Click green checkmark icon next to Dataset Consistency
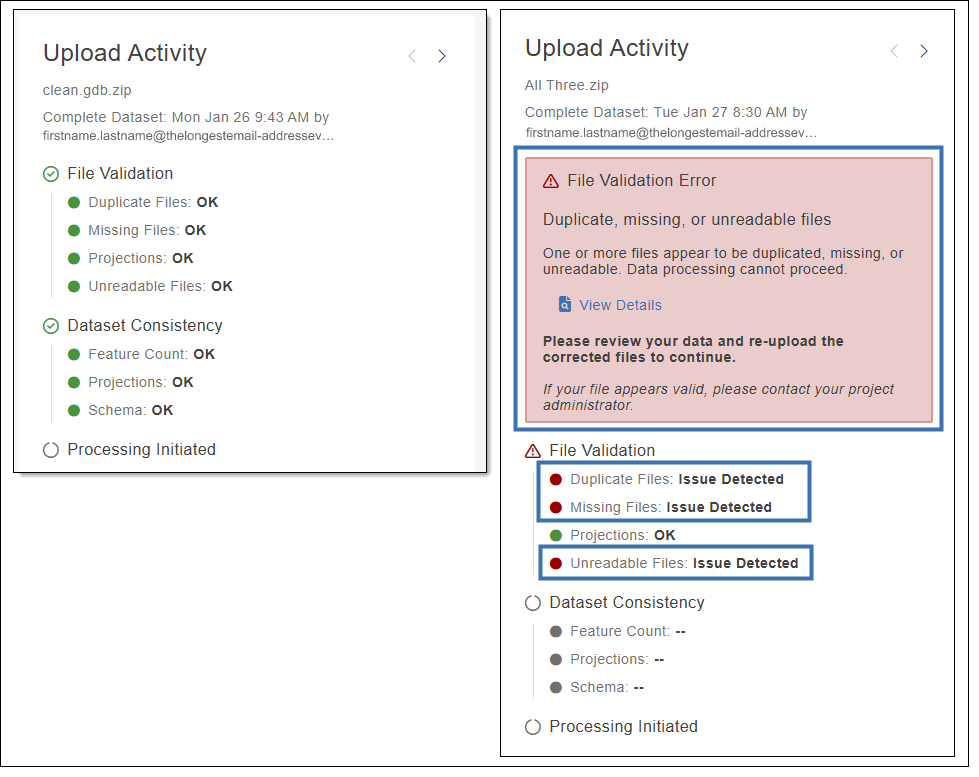979x777 pixels. [51, 326]
